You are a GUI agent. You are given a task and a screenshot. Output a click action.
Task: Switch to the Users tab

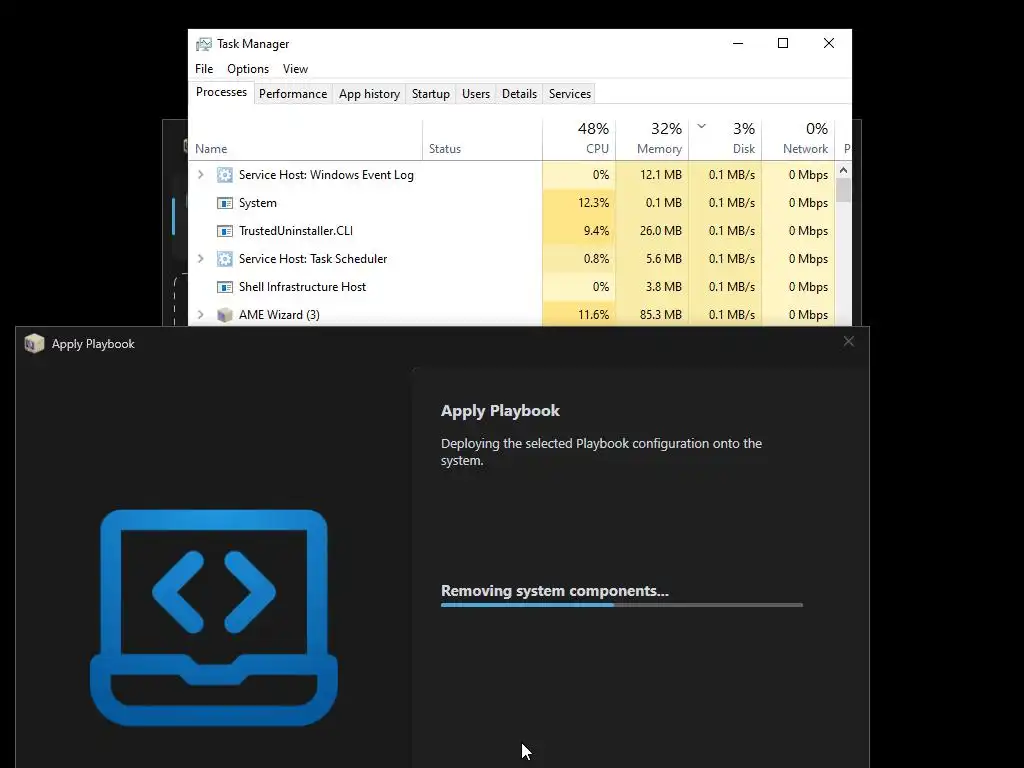[476, 94]
